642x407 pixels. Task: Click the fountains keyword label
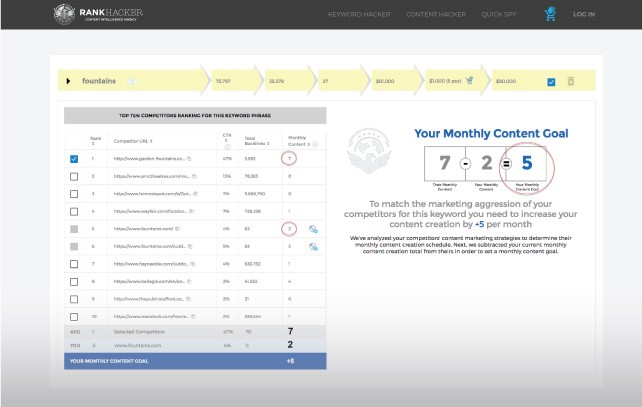[99, 81]
